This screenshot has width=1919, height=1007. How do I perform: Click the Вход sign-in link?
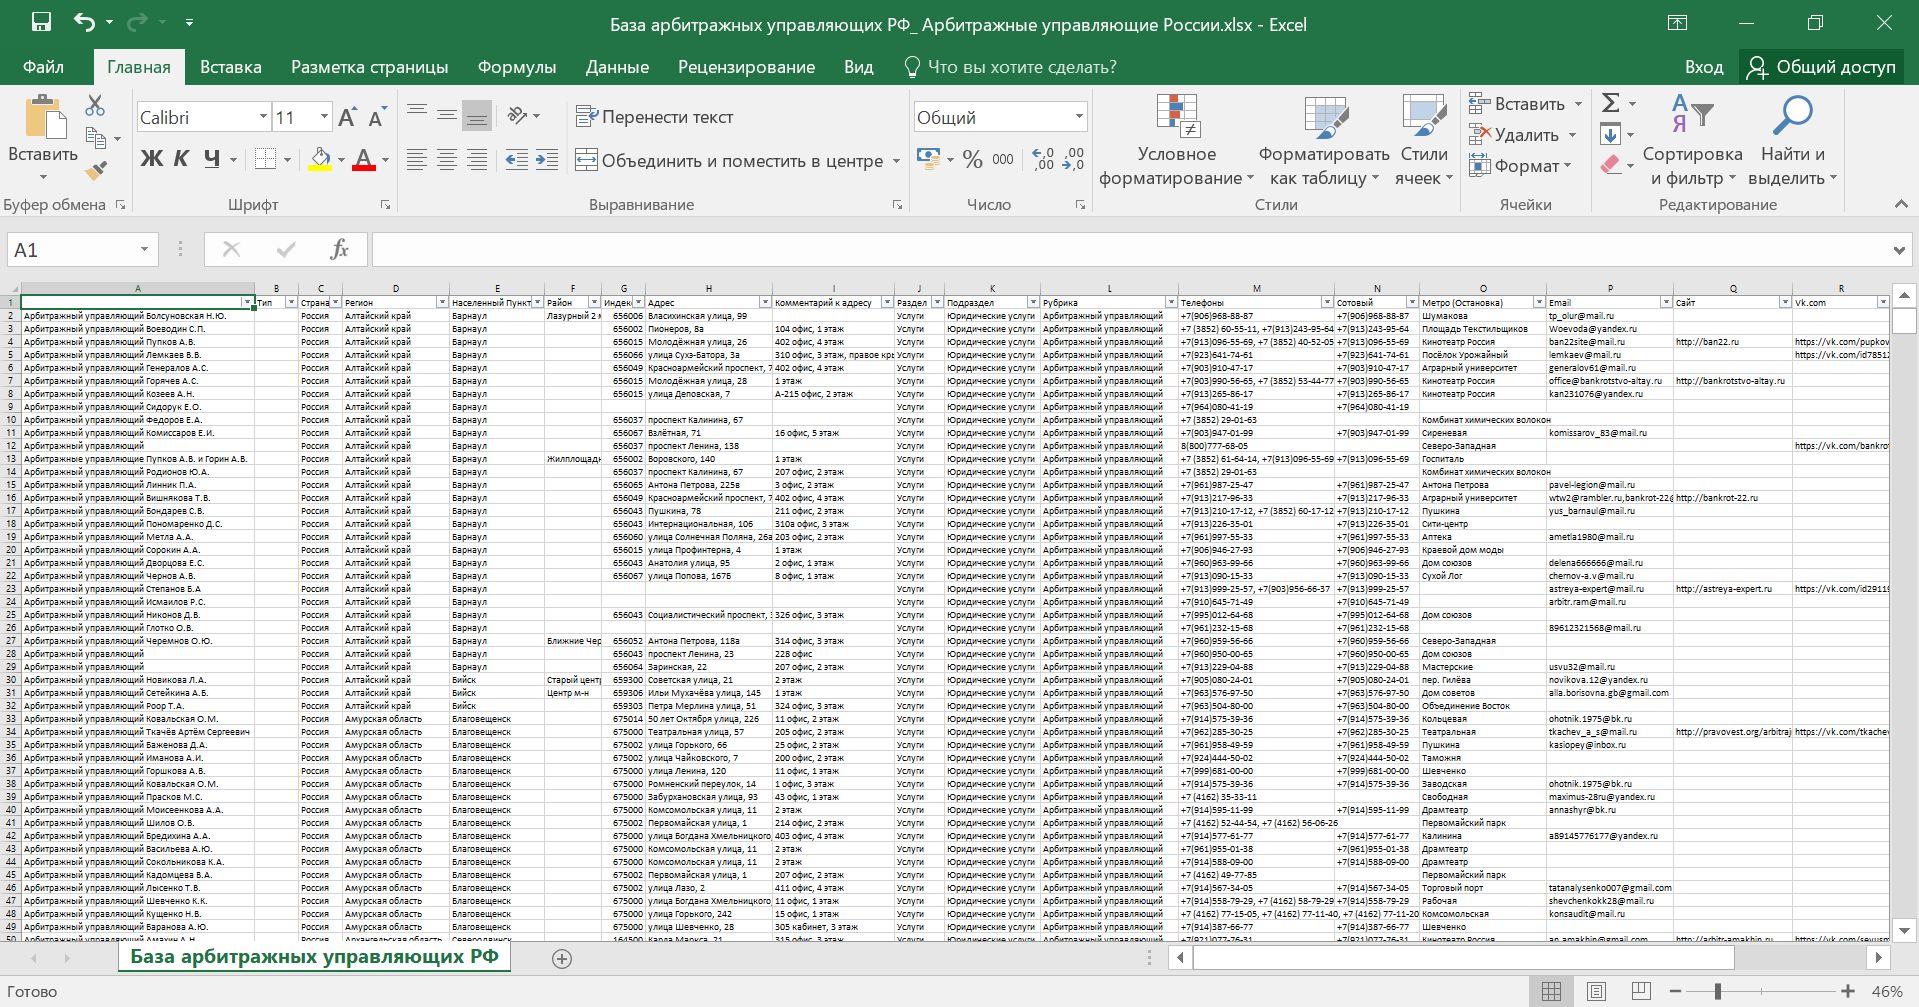coord(1703,67)
